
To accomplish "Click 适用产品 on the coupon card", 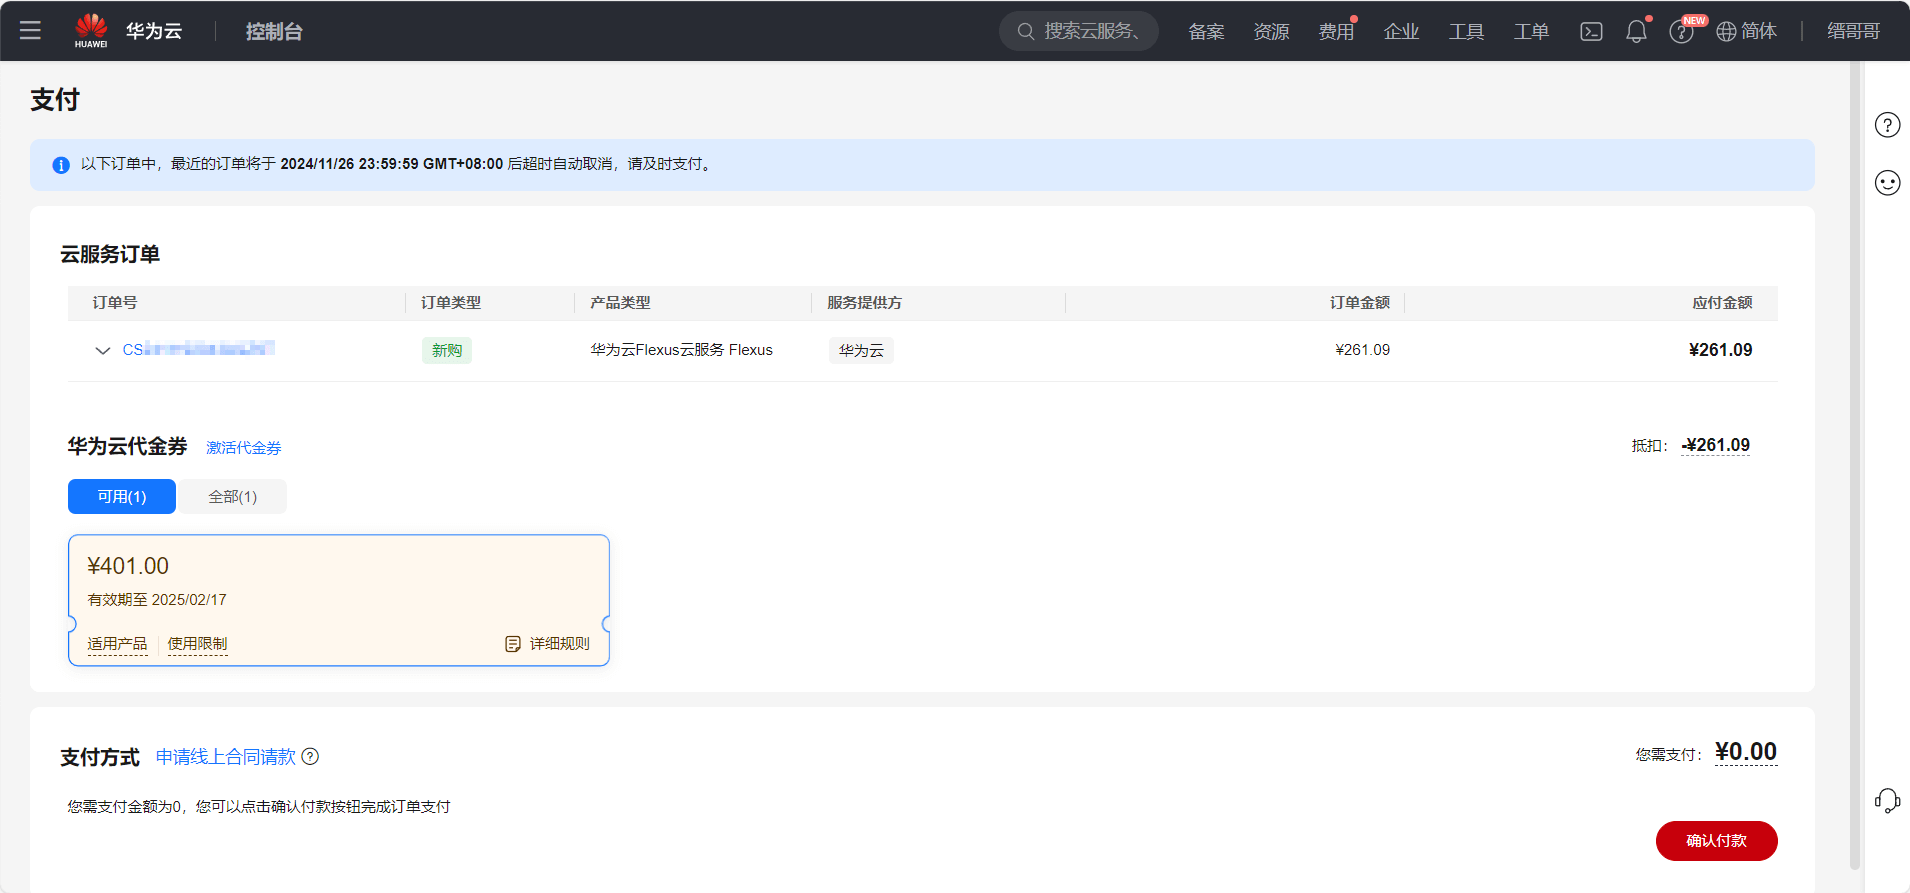I will point(117,644).
